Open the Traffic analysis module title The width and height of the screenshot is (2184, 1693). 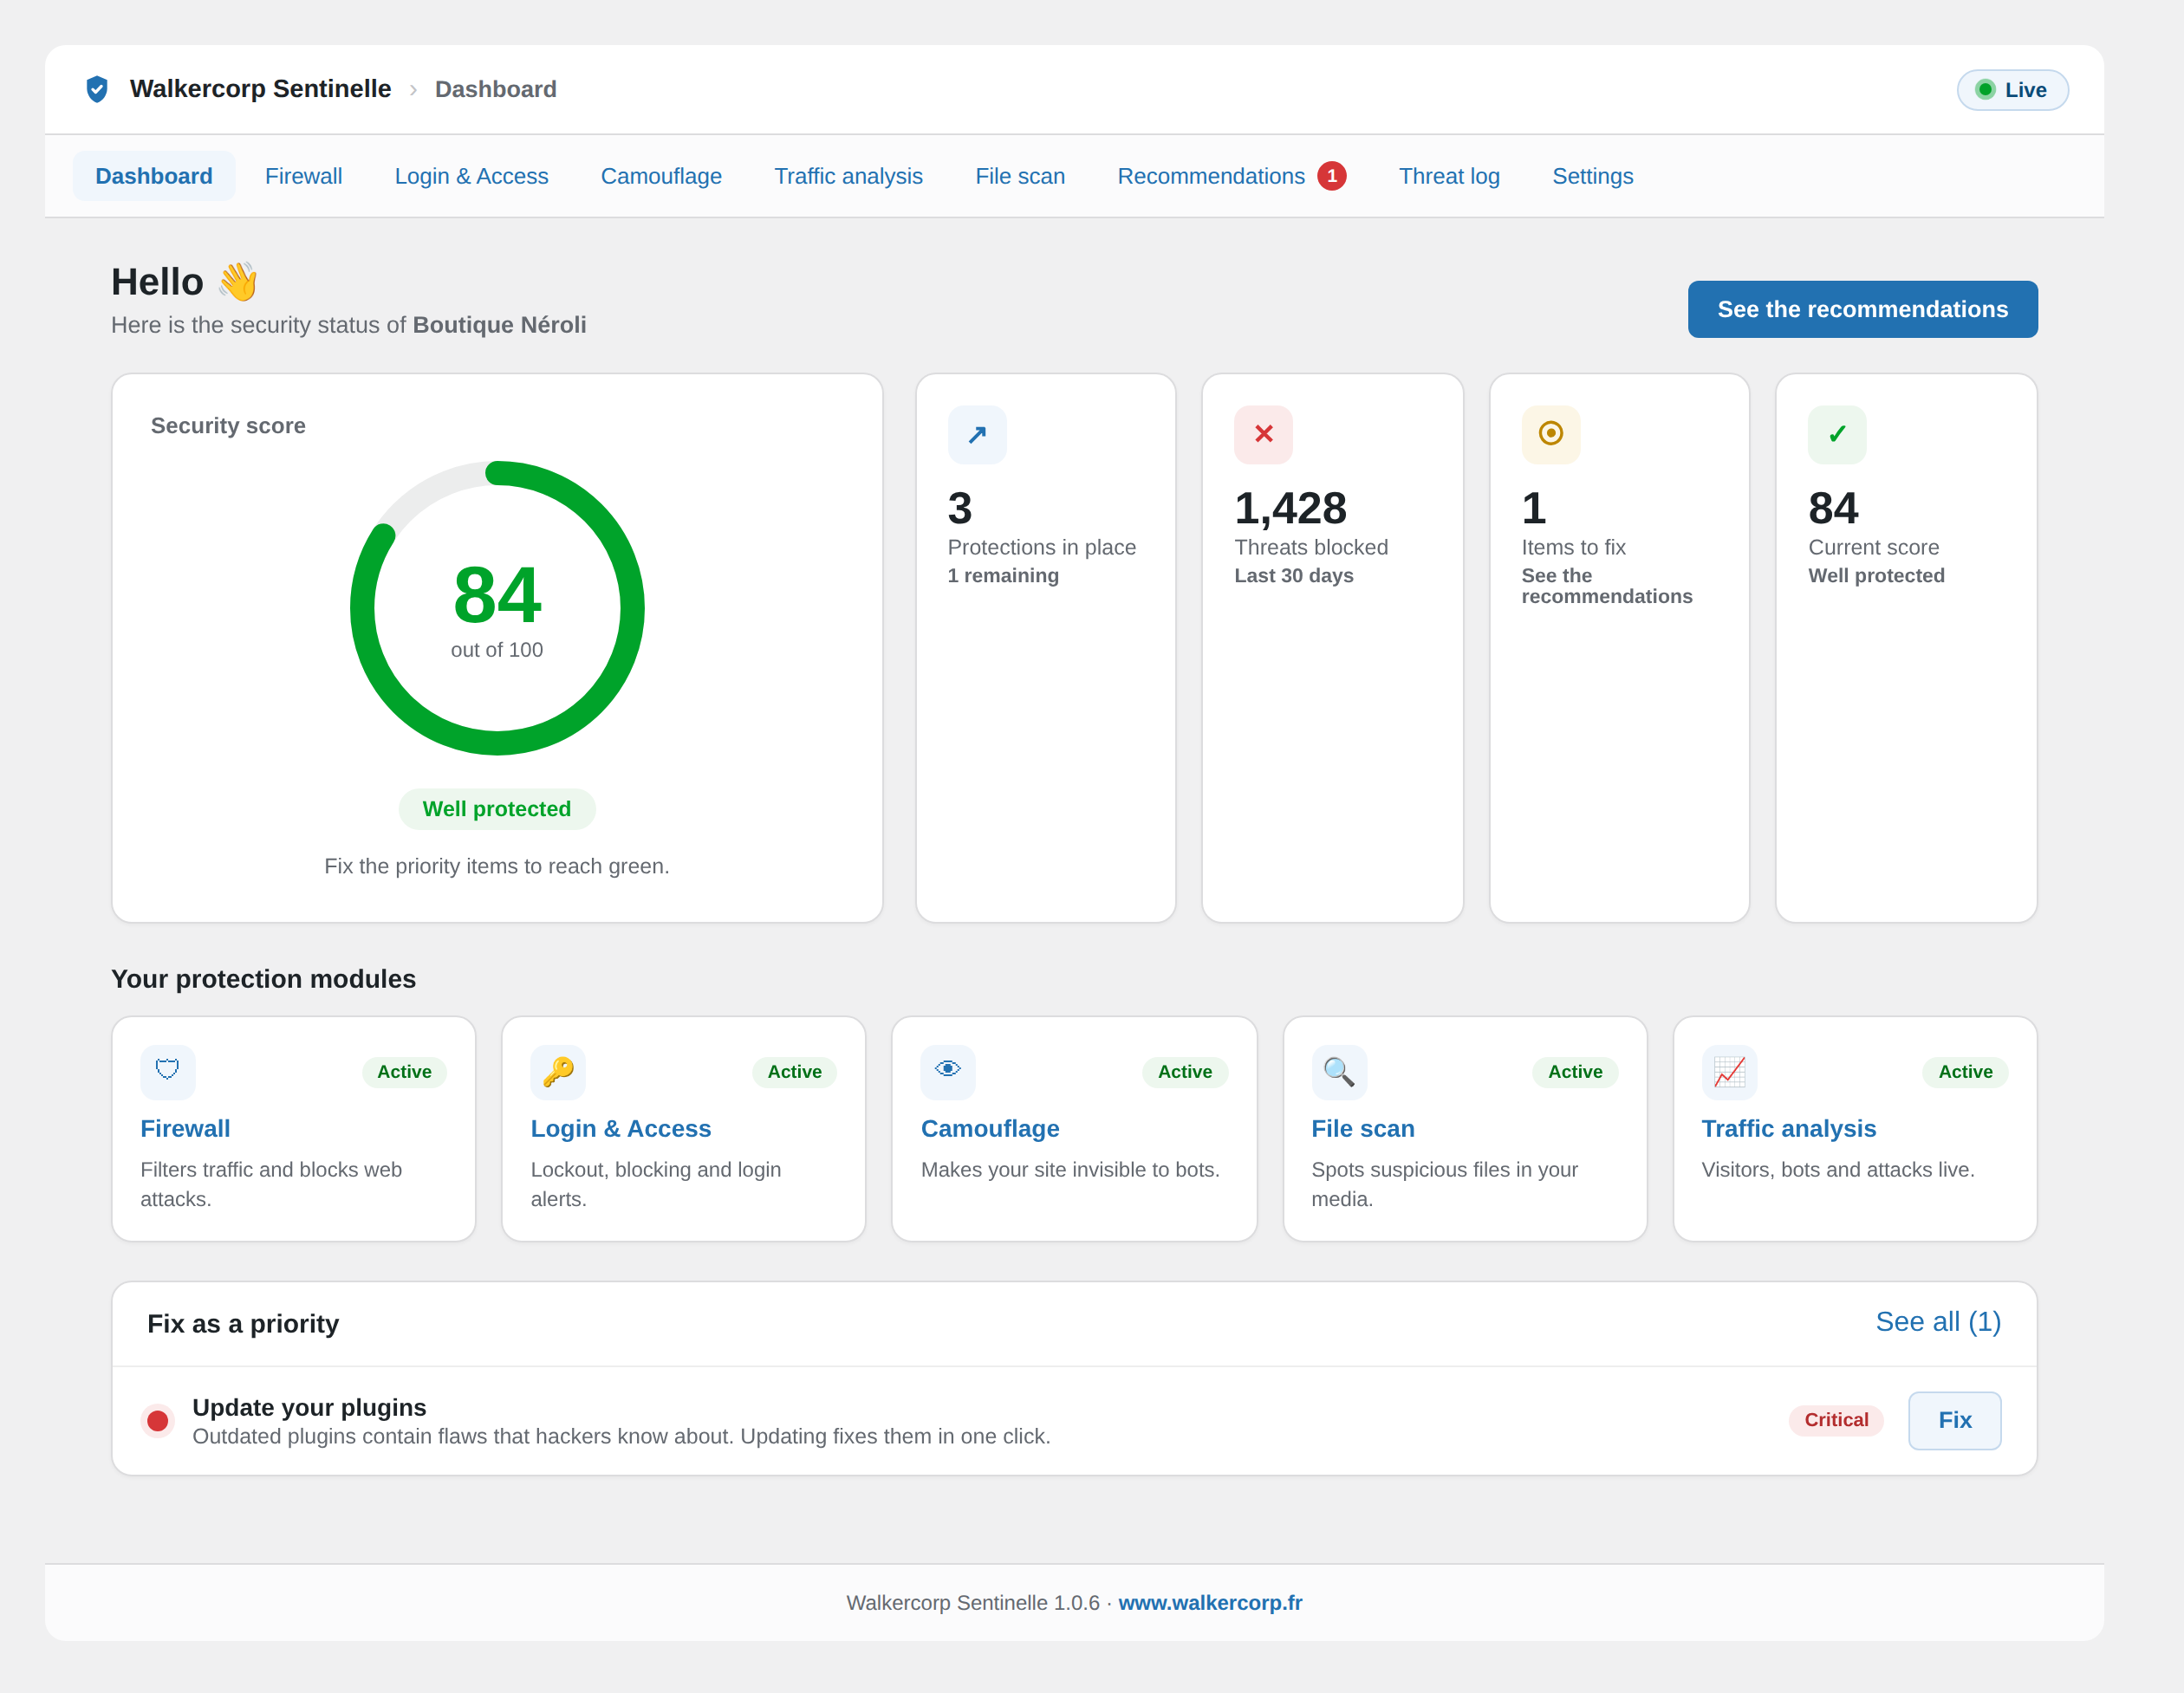pyautogui.click(x=1788, y=1128)
